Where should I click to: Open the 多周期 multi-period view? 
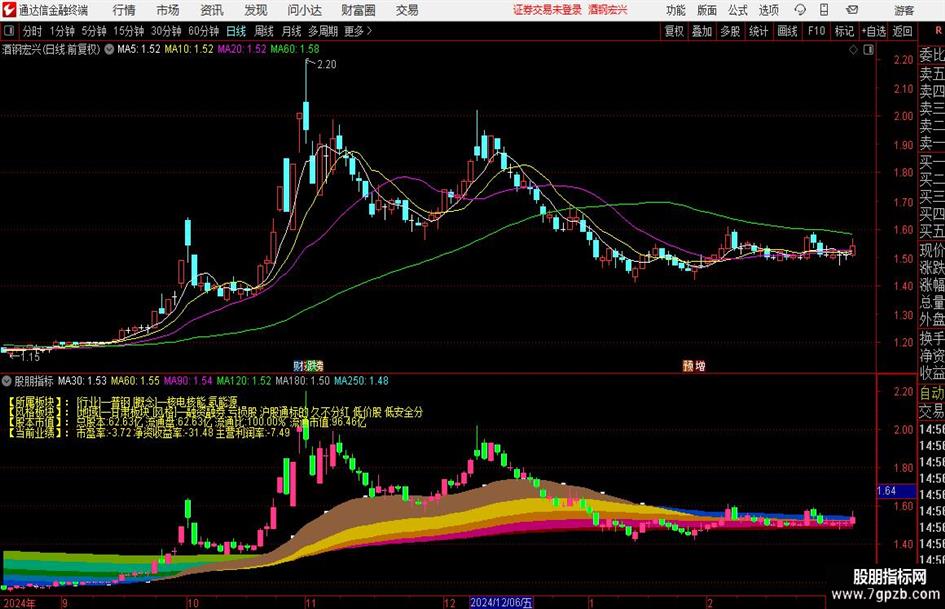[323, 31]
